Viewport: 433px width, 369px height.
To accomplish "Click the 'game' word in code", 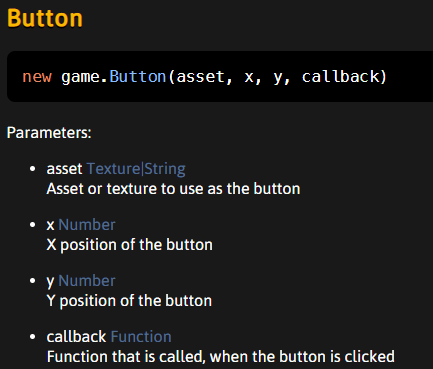I will click(80, 77).
